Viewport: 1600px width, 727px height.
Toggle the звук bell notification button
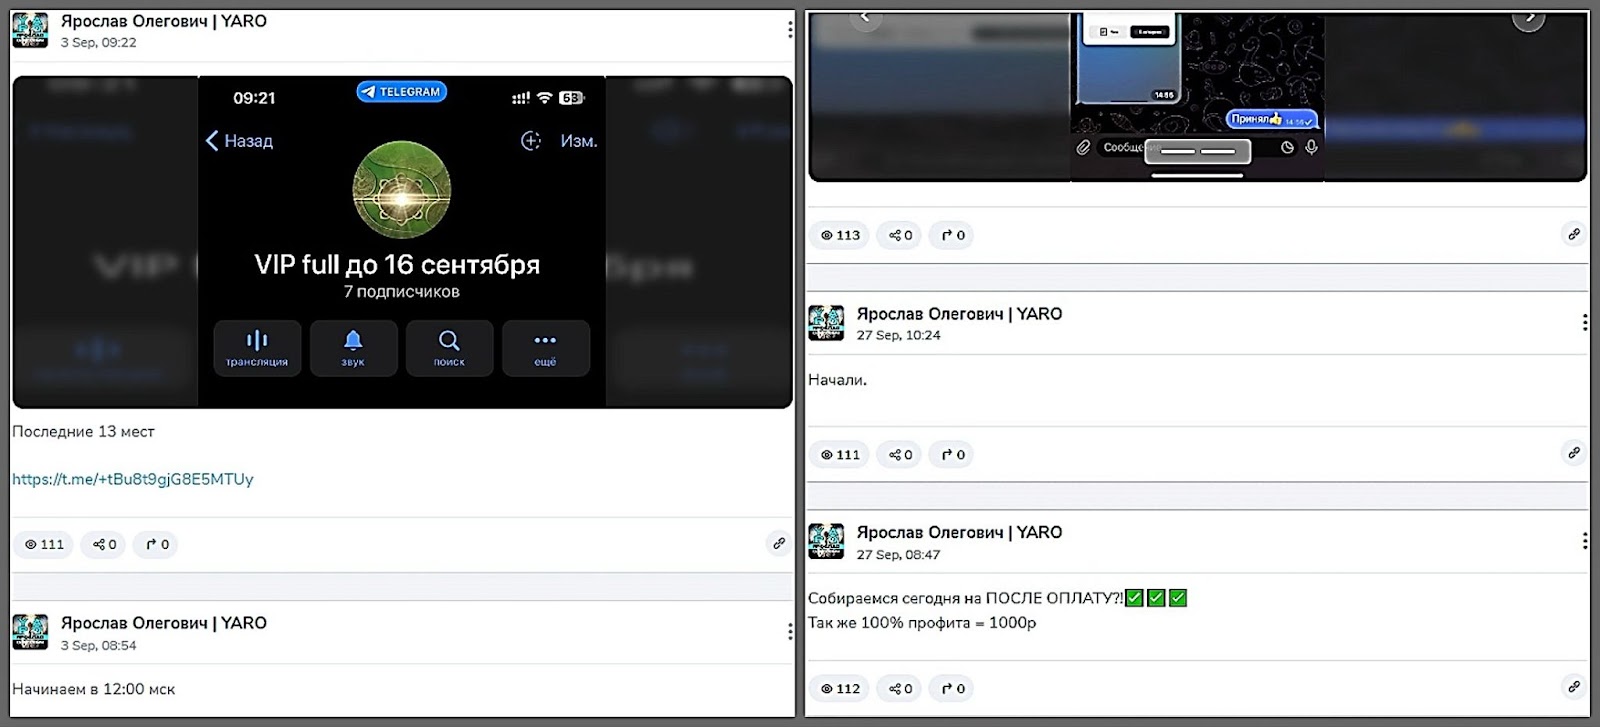click(353, 341)
